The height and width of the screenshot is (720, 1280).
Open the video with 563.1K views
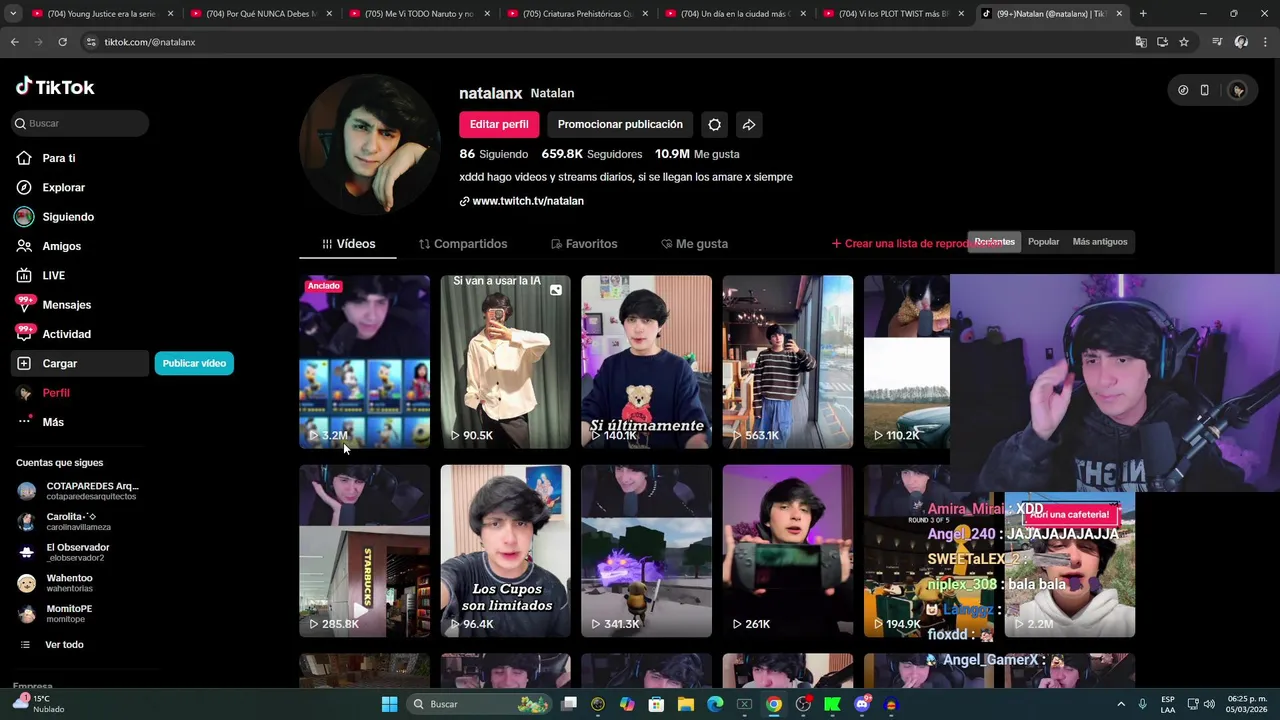787,362
